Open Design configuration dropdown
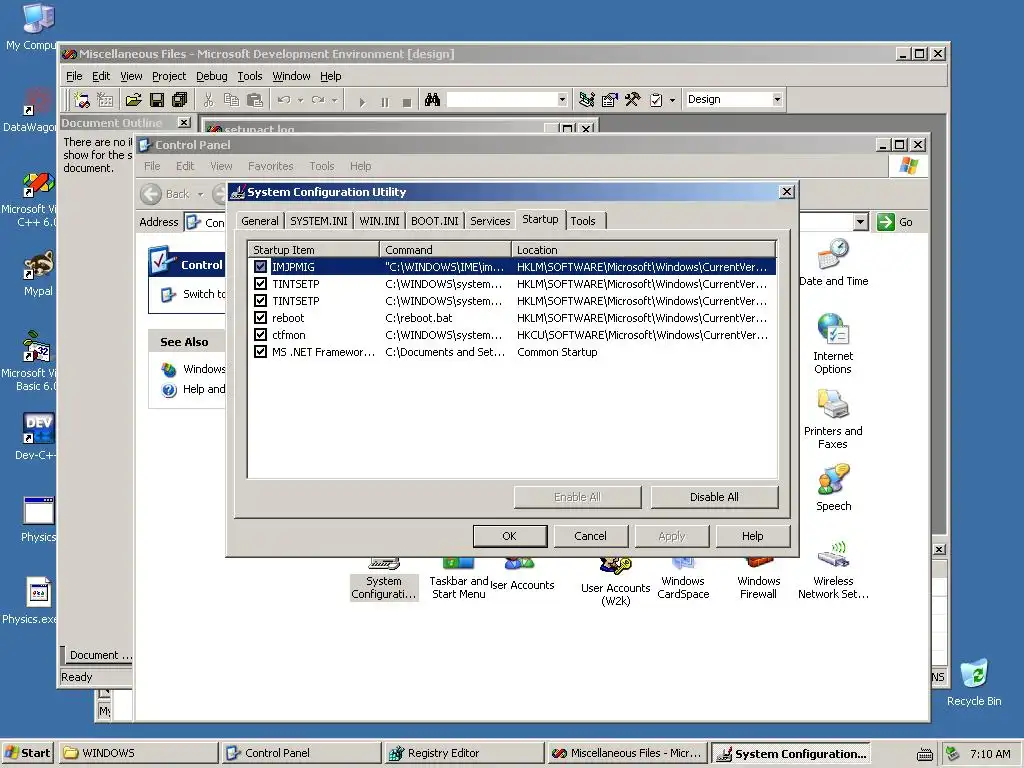This screenshot has height=768, width=1024. (x=777, y=99)
